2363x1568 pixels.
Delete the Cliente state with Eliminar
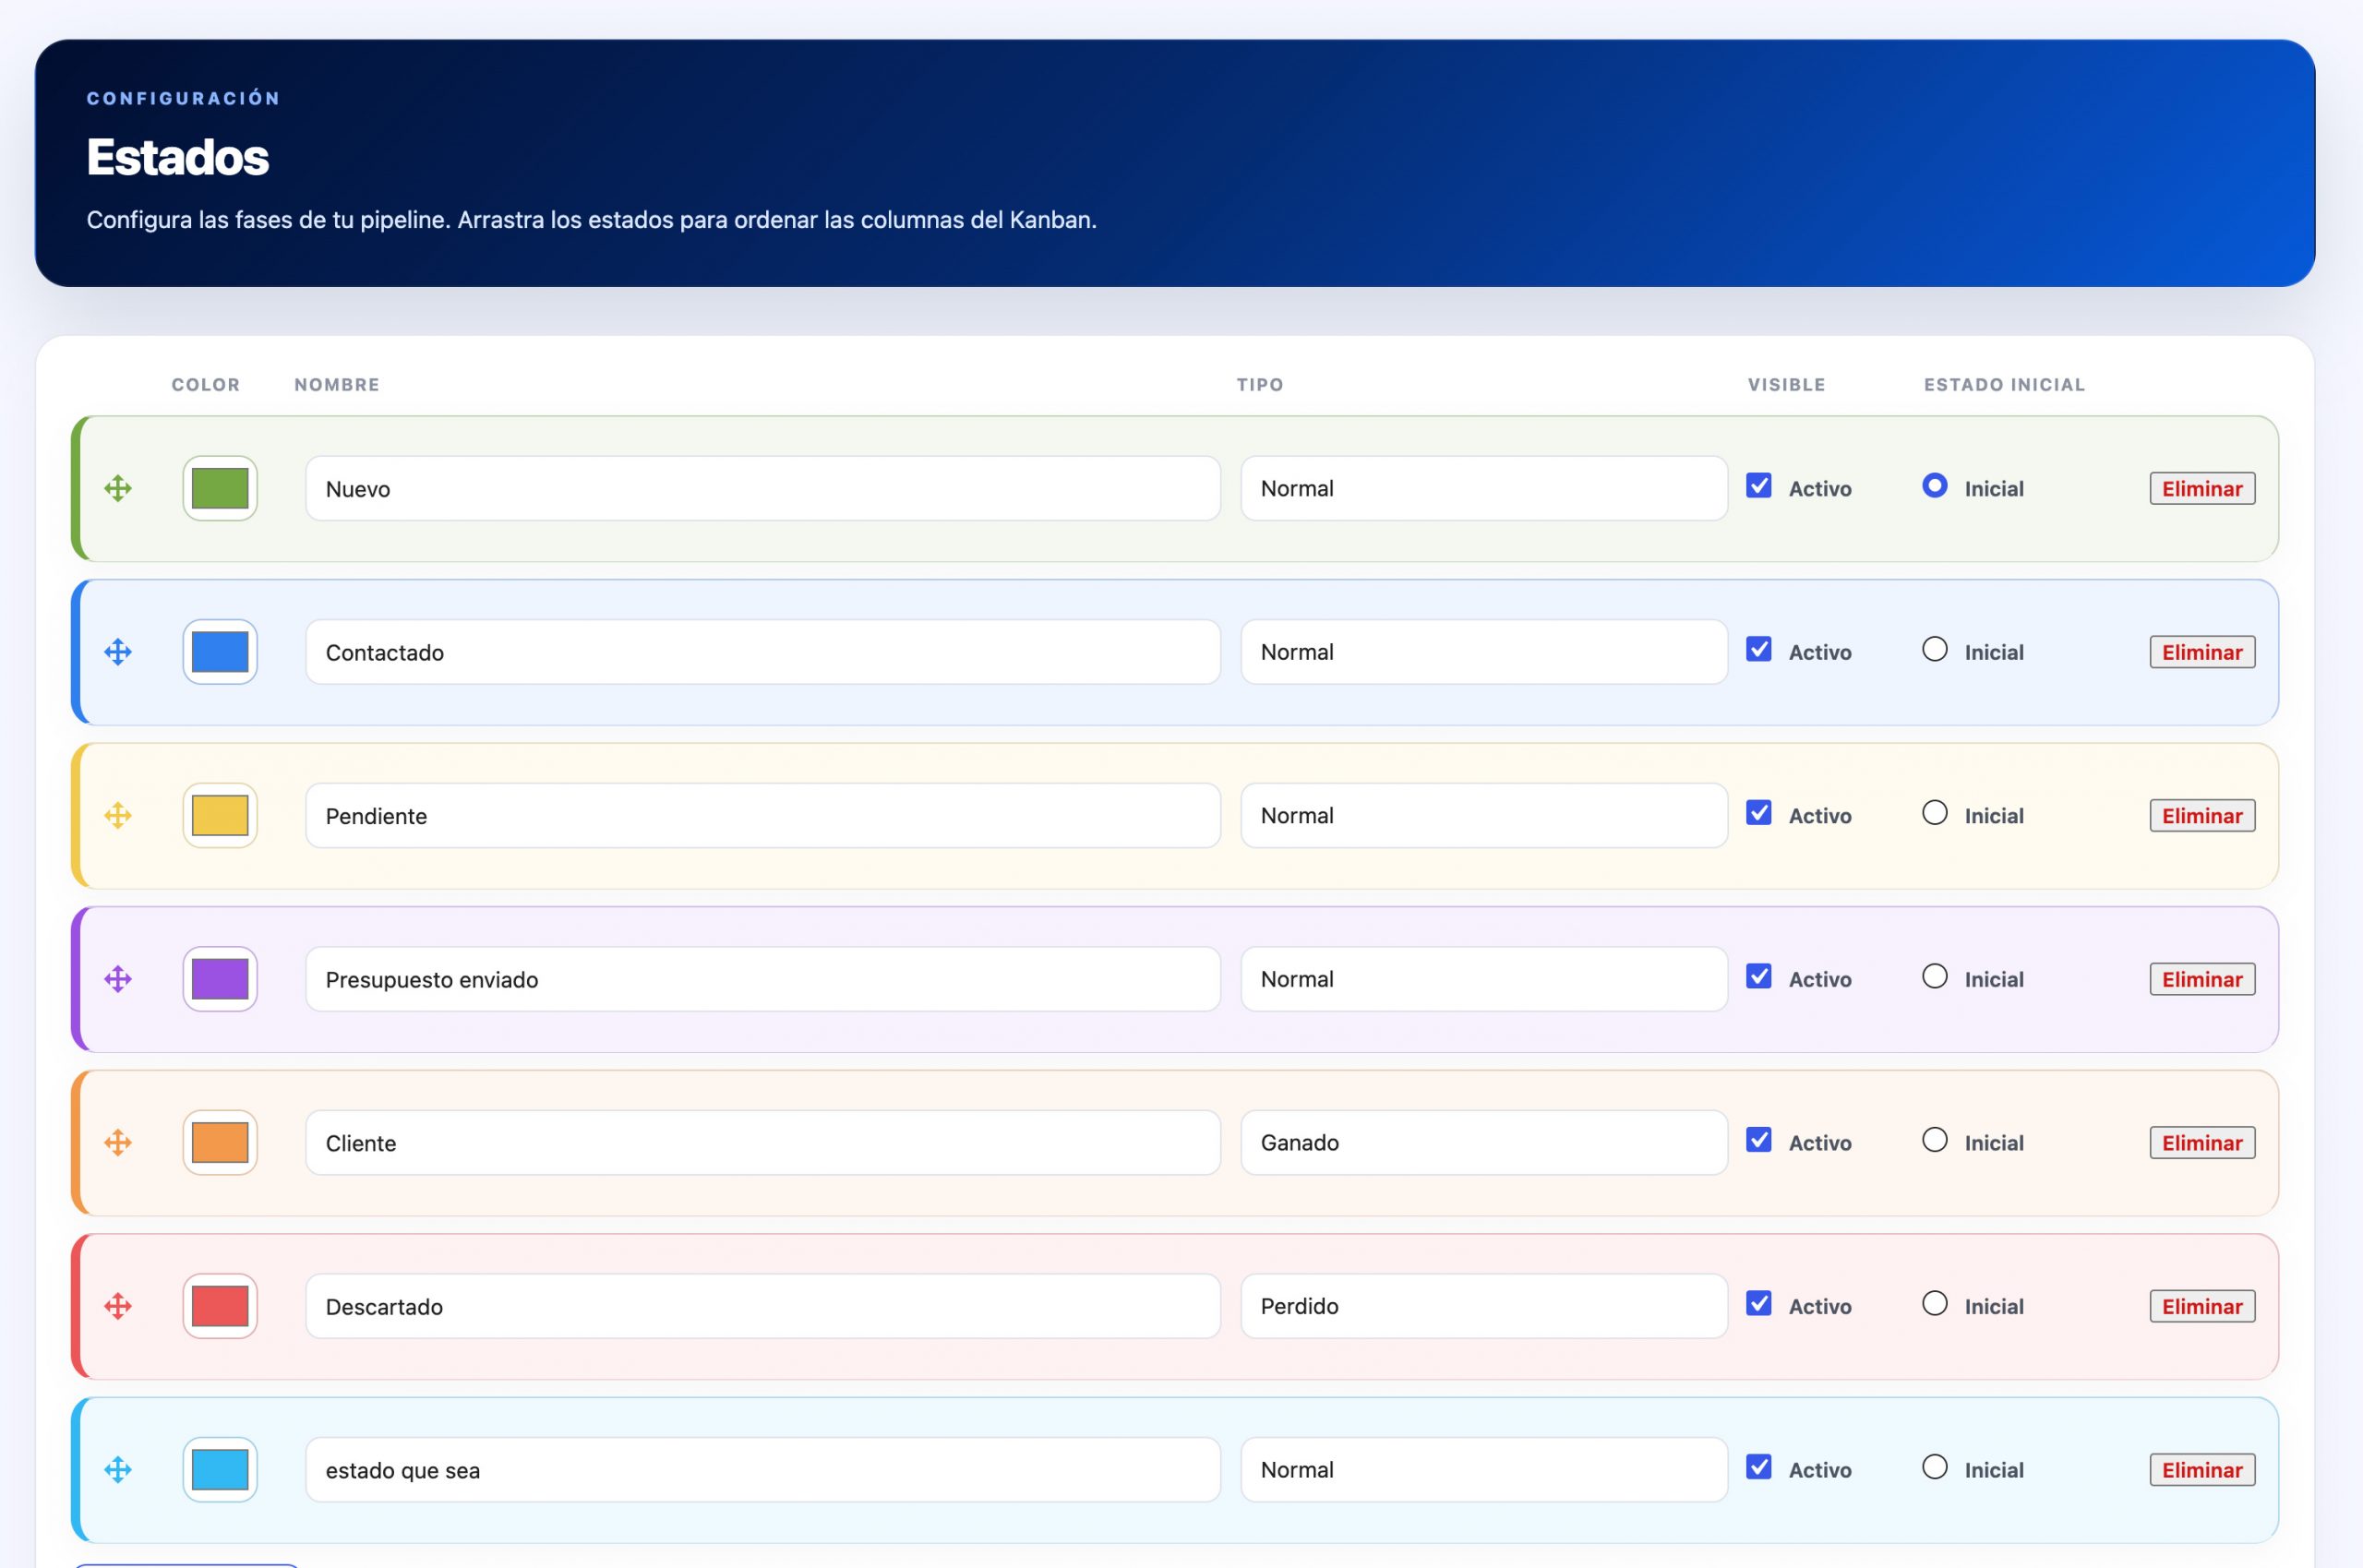[x=2202, y=1143]
